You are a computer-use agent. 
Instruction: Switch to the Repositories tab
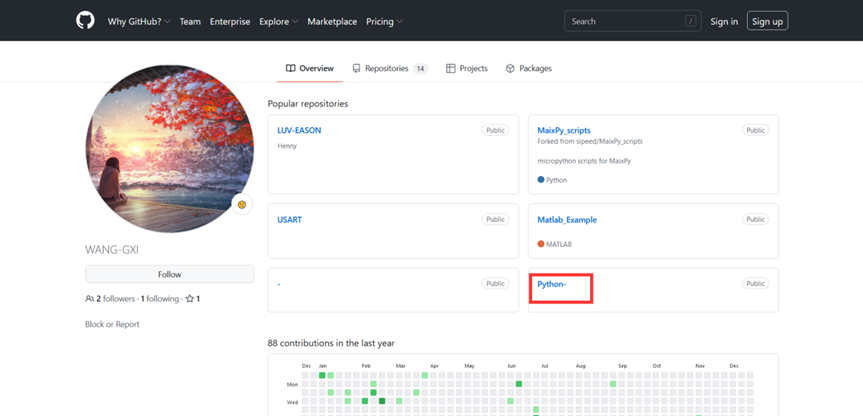coord(388,69)
